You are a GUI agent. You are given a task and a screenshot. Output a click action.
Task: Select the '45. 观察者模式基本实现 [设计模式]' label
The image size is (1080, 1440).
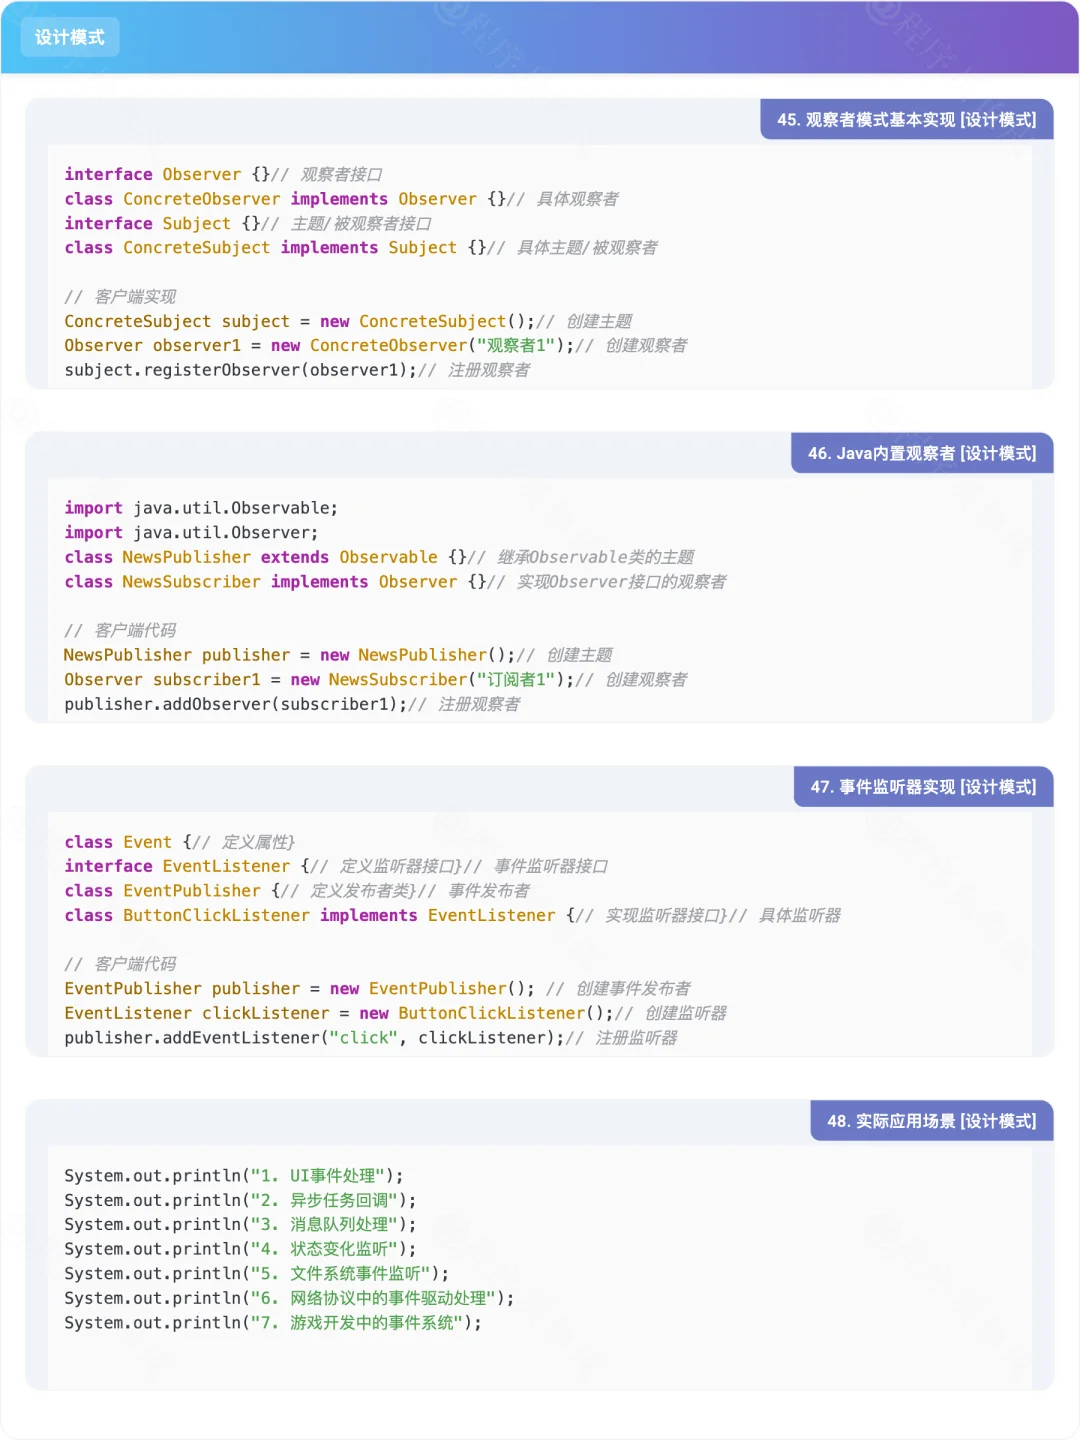(907, 119)
